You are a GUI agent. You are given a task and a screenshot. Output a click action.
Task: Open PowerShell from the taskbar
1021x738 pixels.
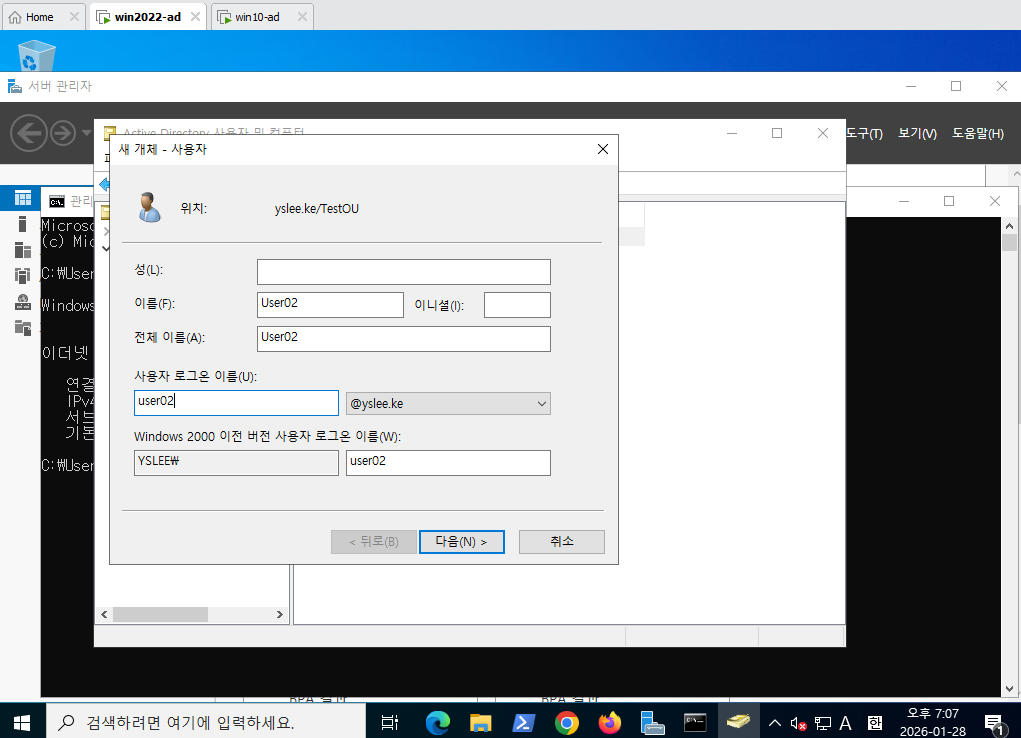[x=524, y=722]
